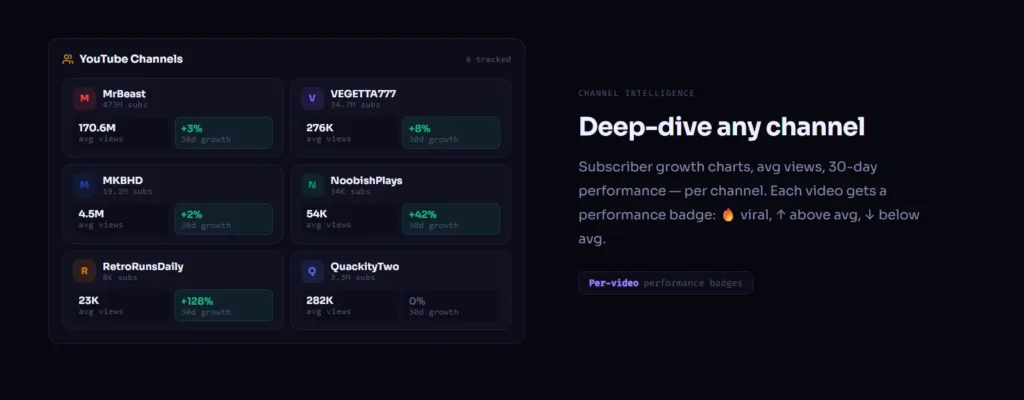This screenshot has height=400, width=1024.
Task: Click the 34K subs text
Action: (350, 192)
